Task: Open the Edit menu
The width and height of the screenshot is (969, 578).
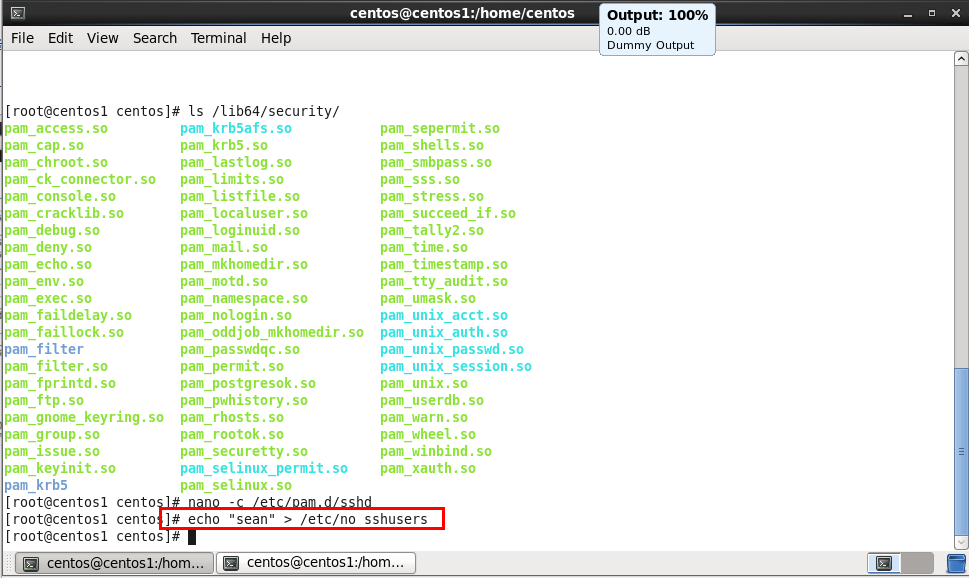Action: click(61, 38)
